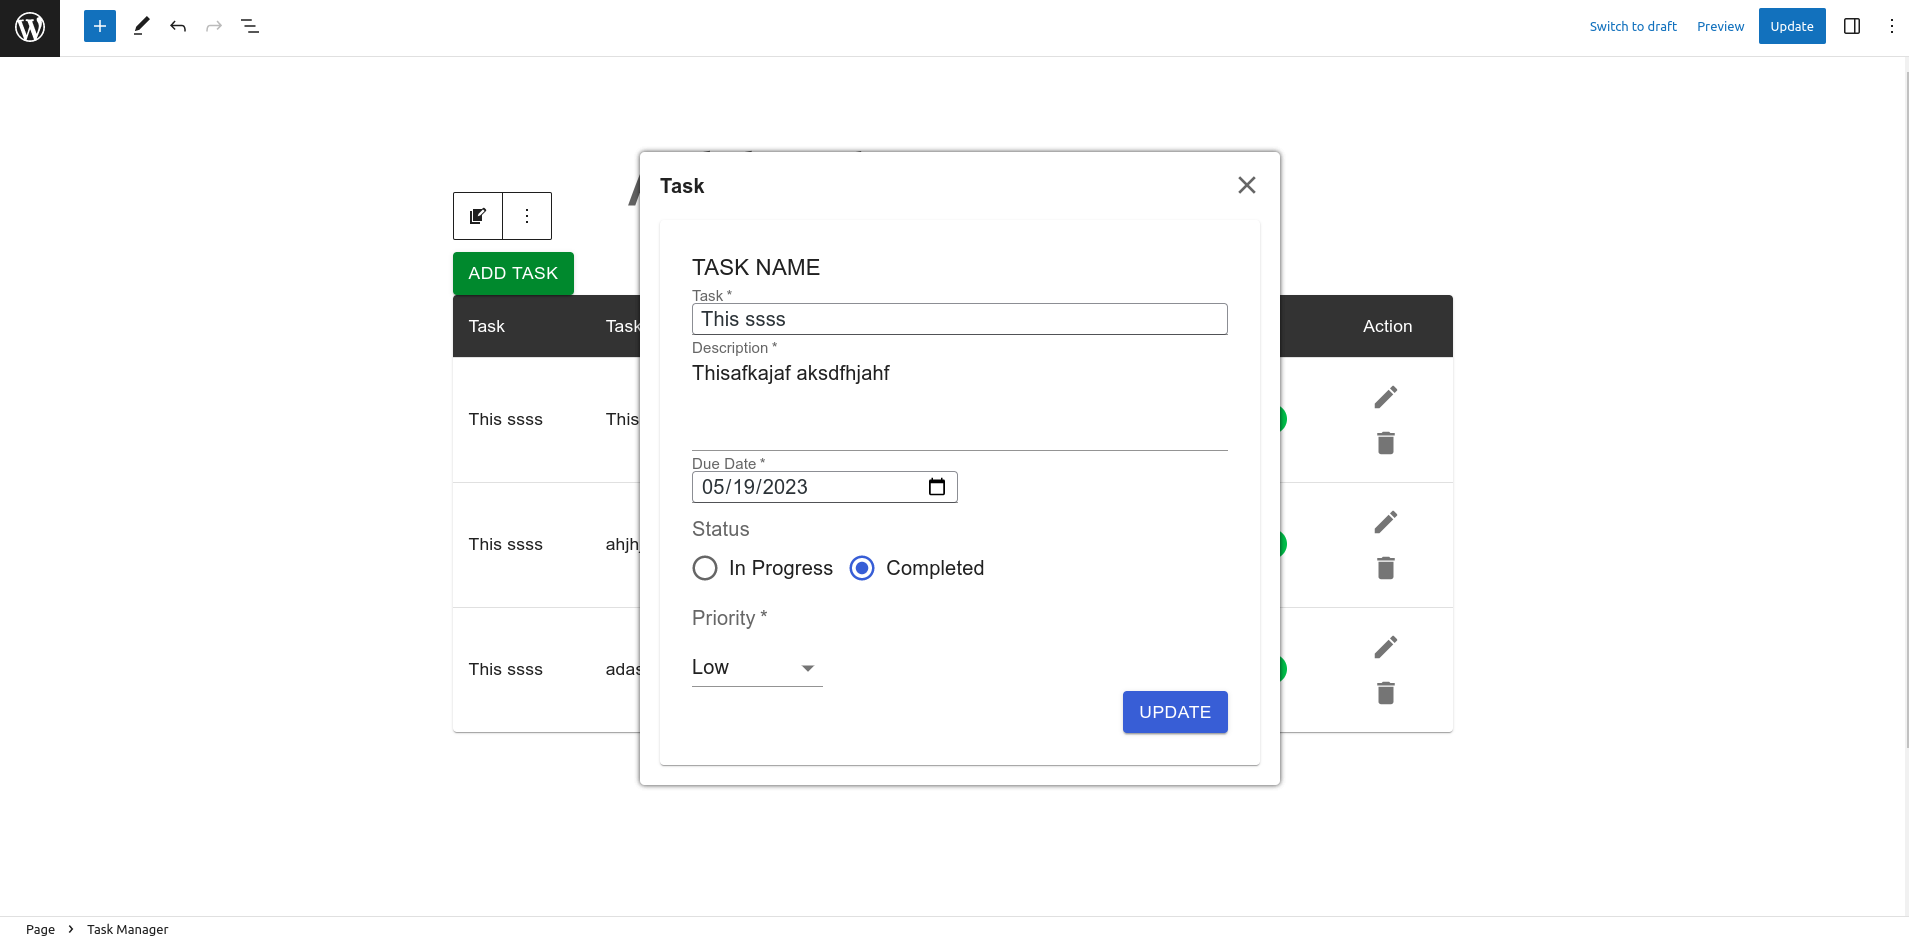
Task: Open the Document Overview list view
Action: click(x=250, y=26)
